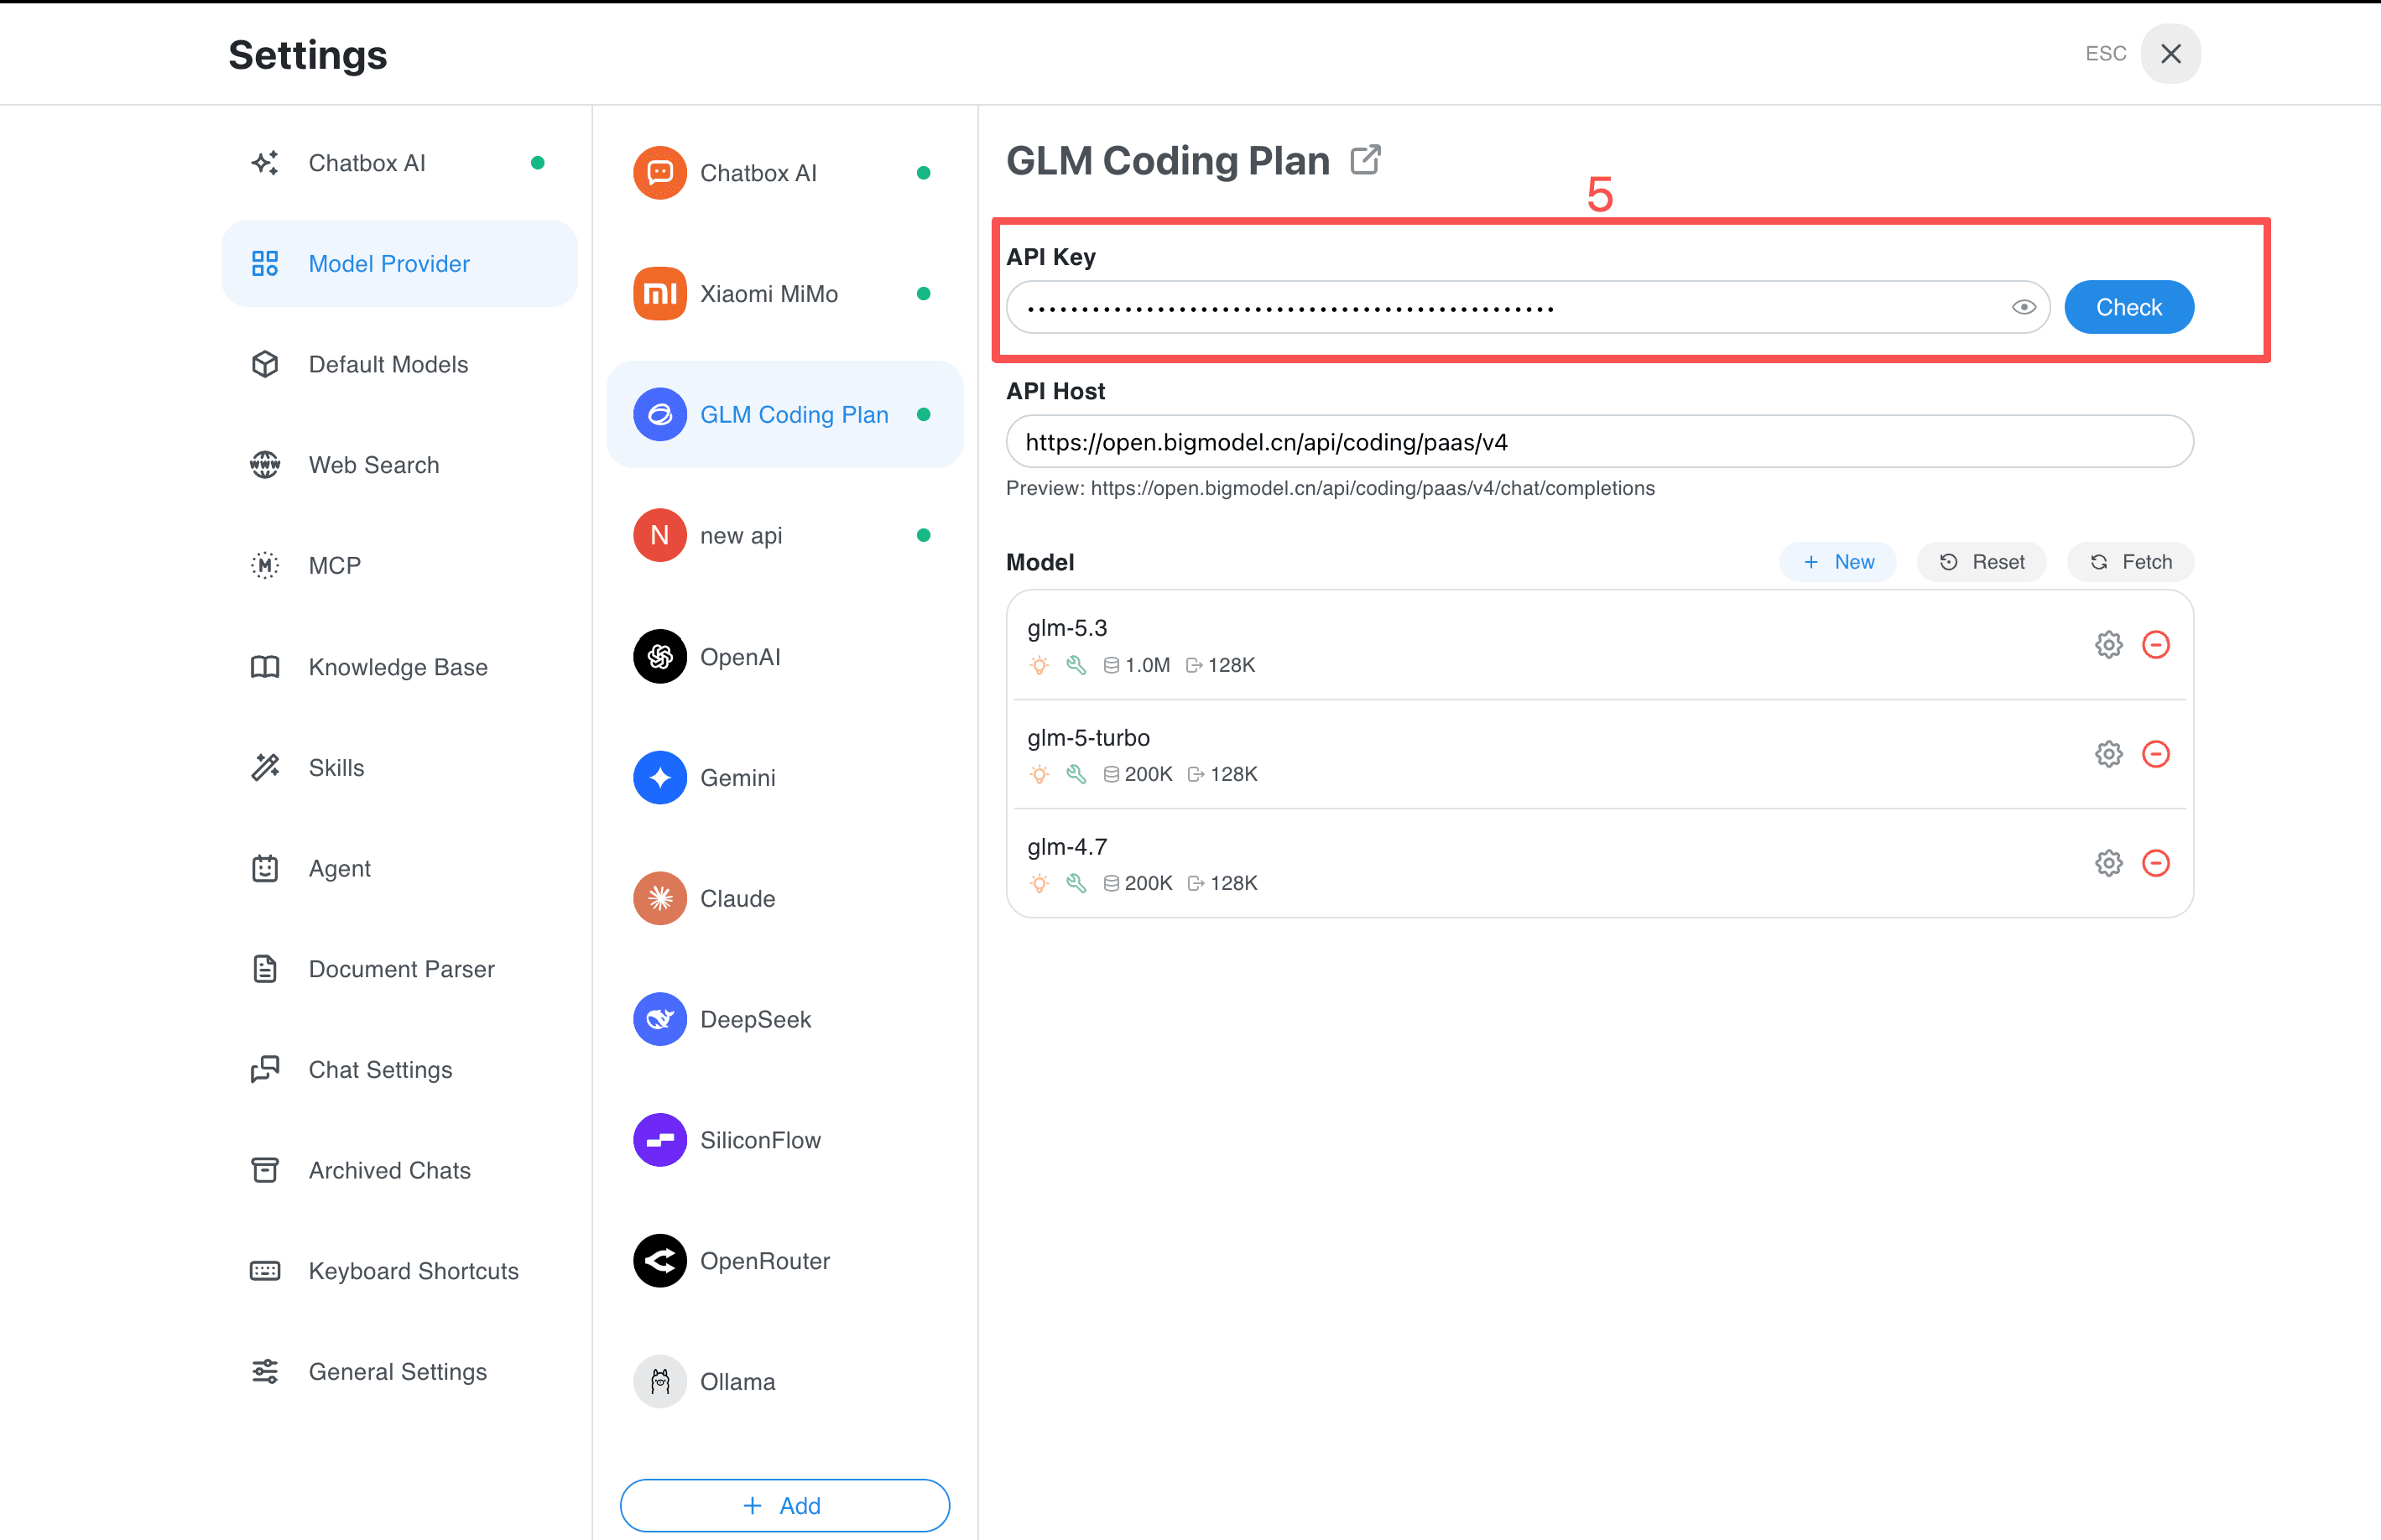The width and height of the screenshot is (2381, 1540).
Task: Click the Preview URL text under API Host
Action: pyautogui.click(x=1330, y=488)
